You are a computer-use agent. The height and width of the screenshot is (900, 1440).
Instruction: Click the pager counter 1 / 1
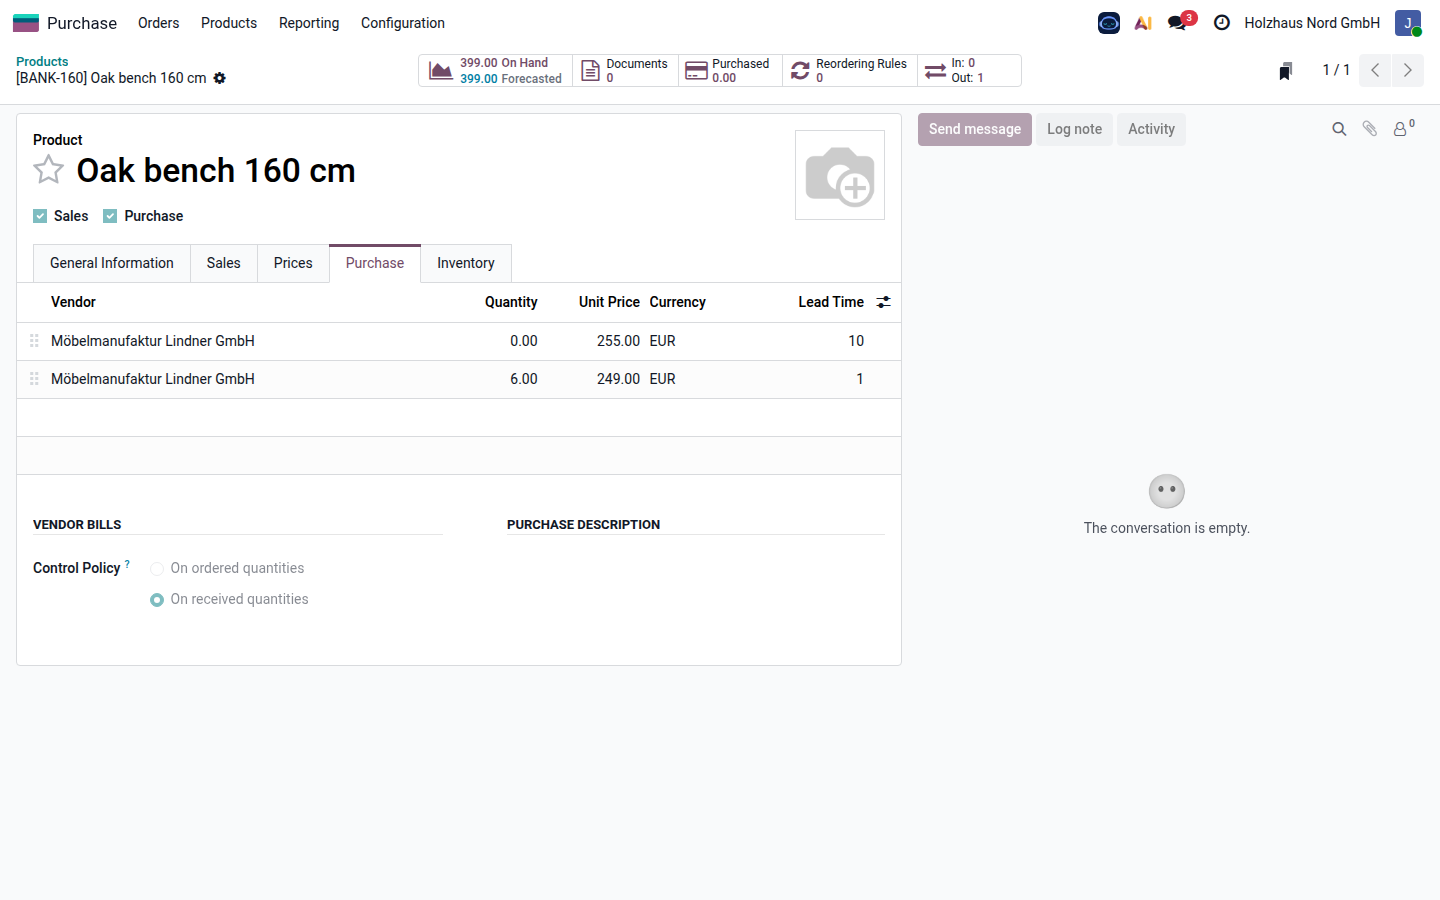[x=1336, y=70]
